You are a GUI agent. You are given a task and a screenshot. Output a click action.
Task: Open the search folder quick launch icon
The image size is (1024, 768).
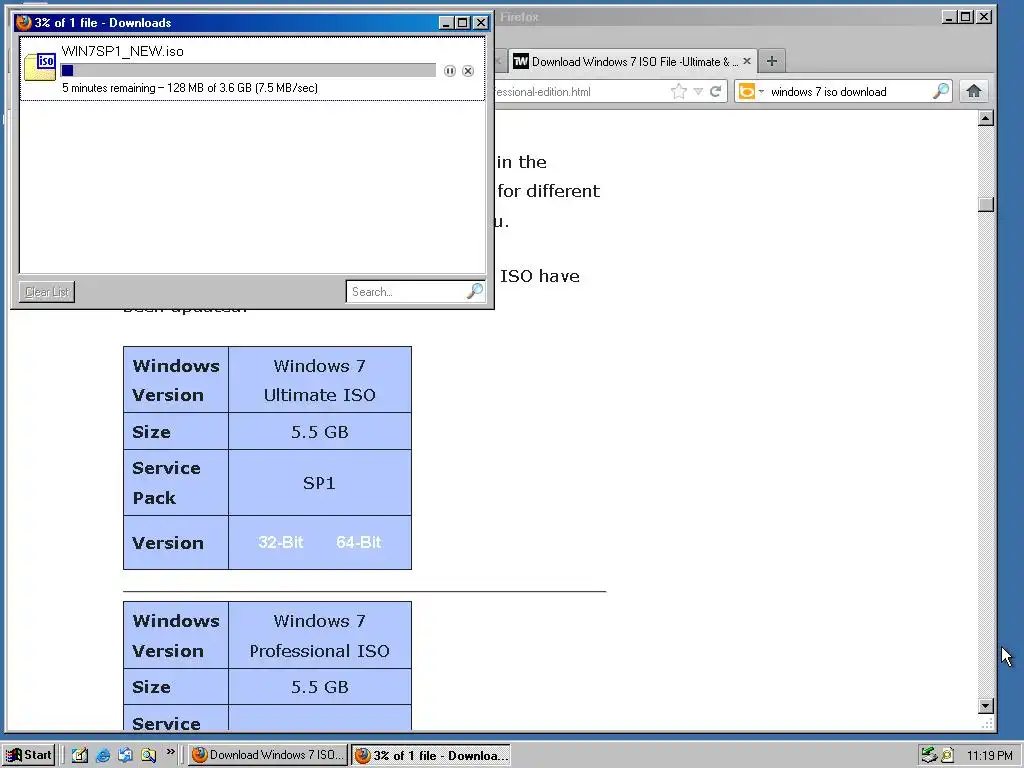coord(148,755)
